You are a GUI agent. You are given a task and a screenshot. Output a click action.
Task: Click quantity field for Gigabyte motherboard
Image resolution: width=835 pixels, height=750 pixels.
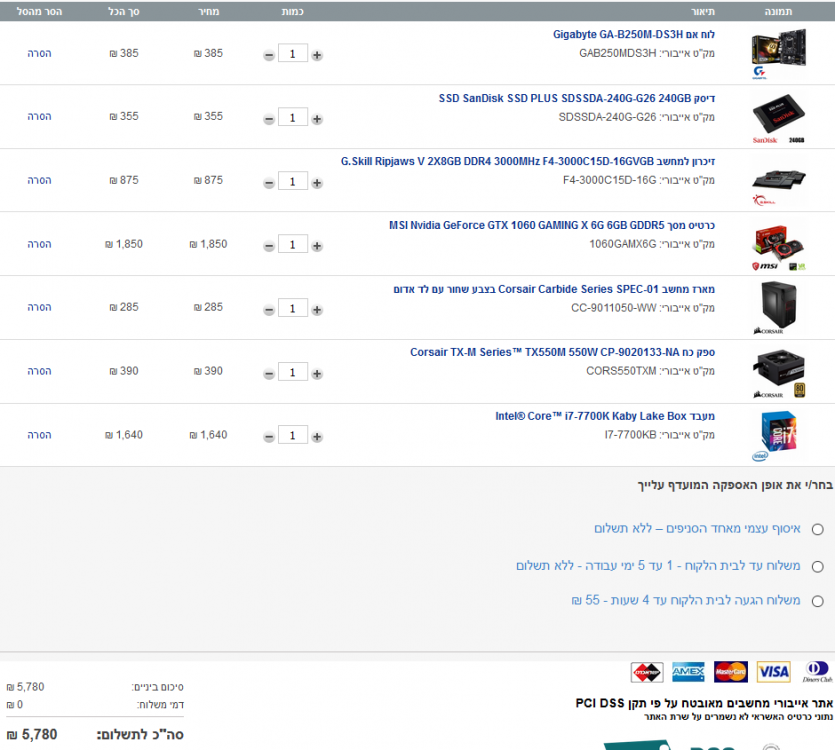click(292, 53)
